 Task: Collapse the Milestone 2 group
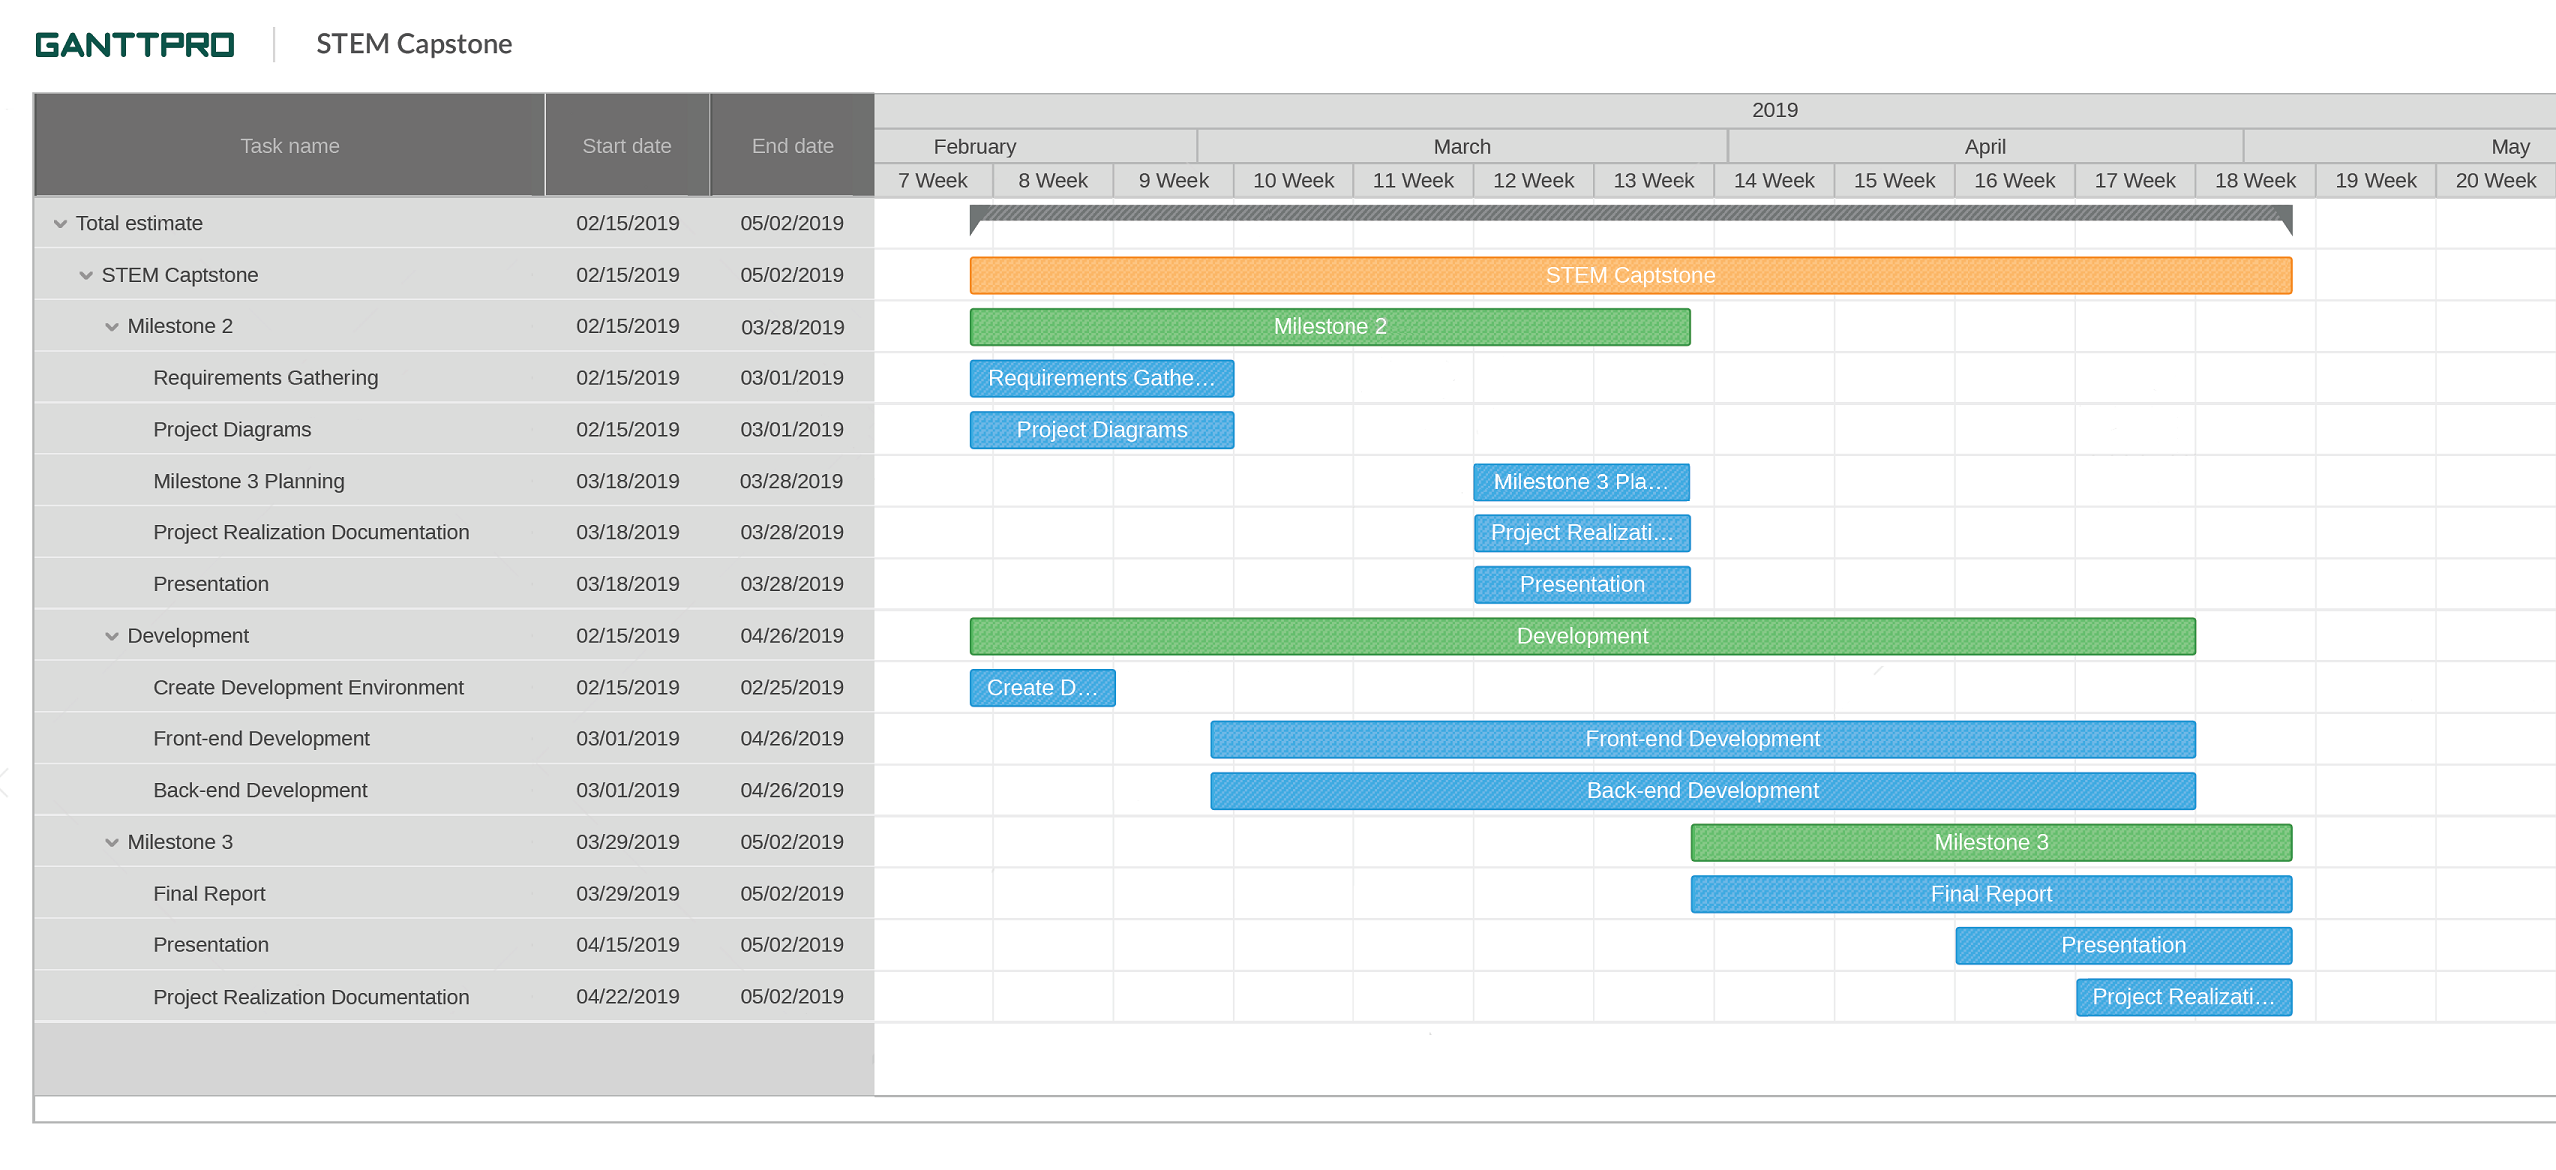(x=112, y=327)
